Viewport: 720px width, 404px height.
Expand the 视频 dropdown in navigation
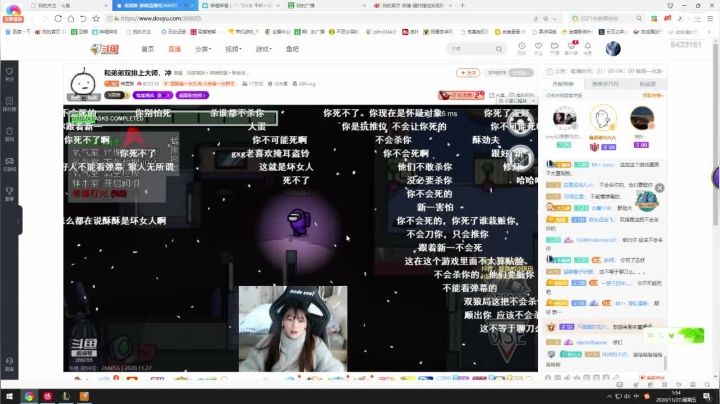(233, 49)
